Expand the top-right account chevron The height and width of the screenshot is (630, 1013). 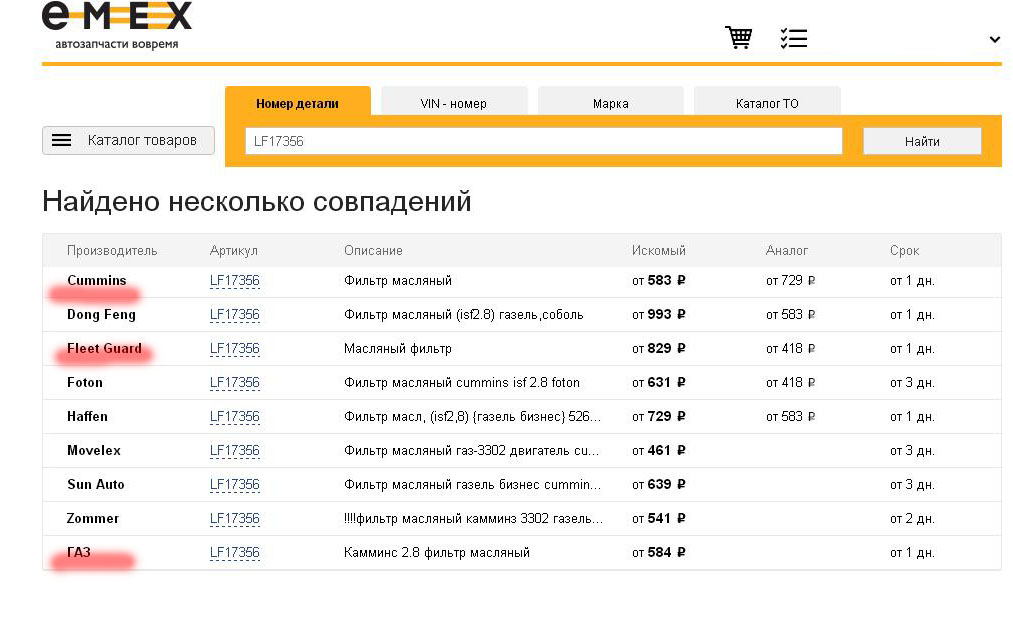pyautogui.click(x=994, y=40)
